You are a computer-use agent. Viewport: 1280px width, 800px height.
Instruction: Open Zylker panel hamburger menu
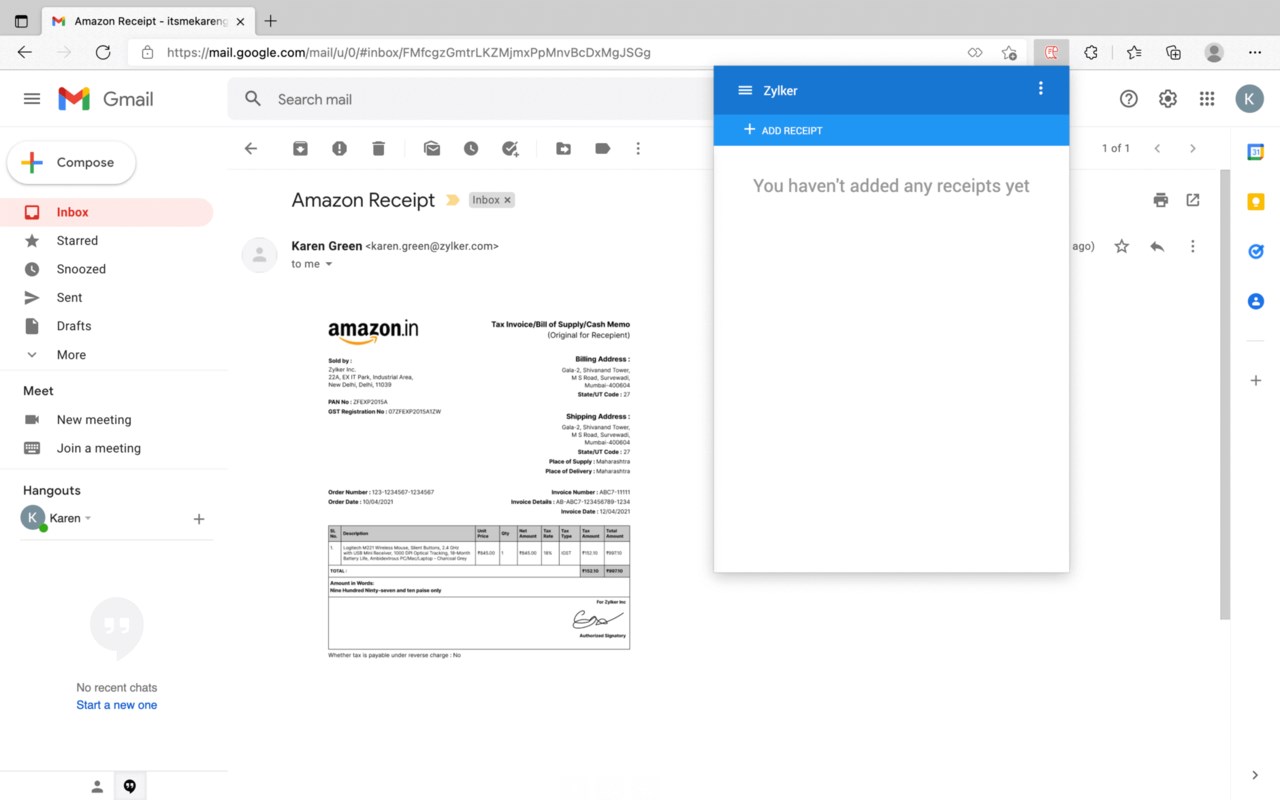[x=745, y=90]
